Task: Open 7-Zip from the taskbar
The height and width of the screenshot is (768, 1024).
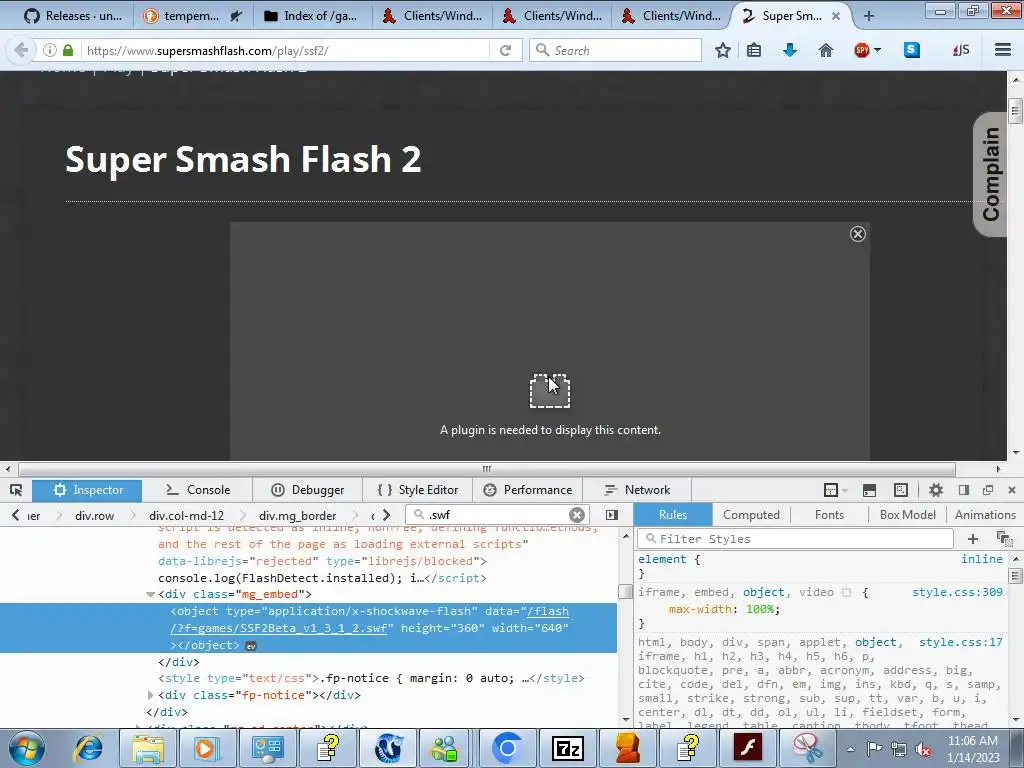Action: click(567, 748)
